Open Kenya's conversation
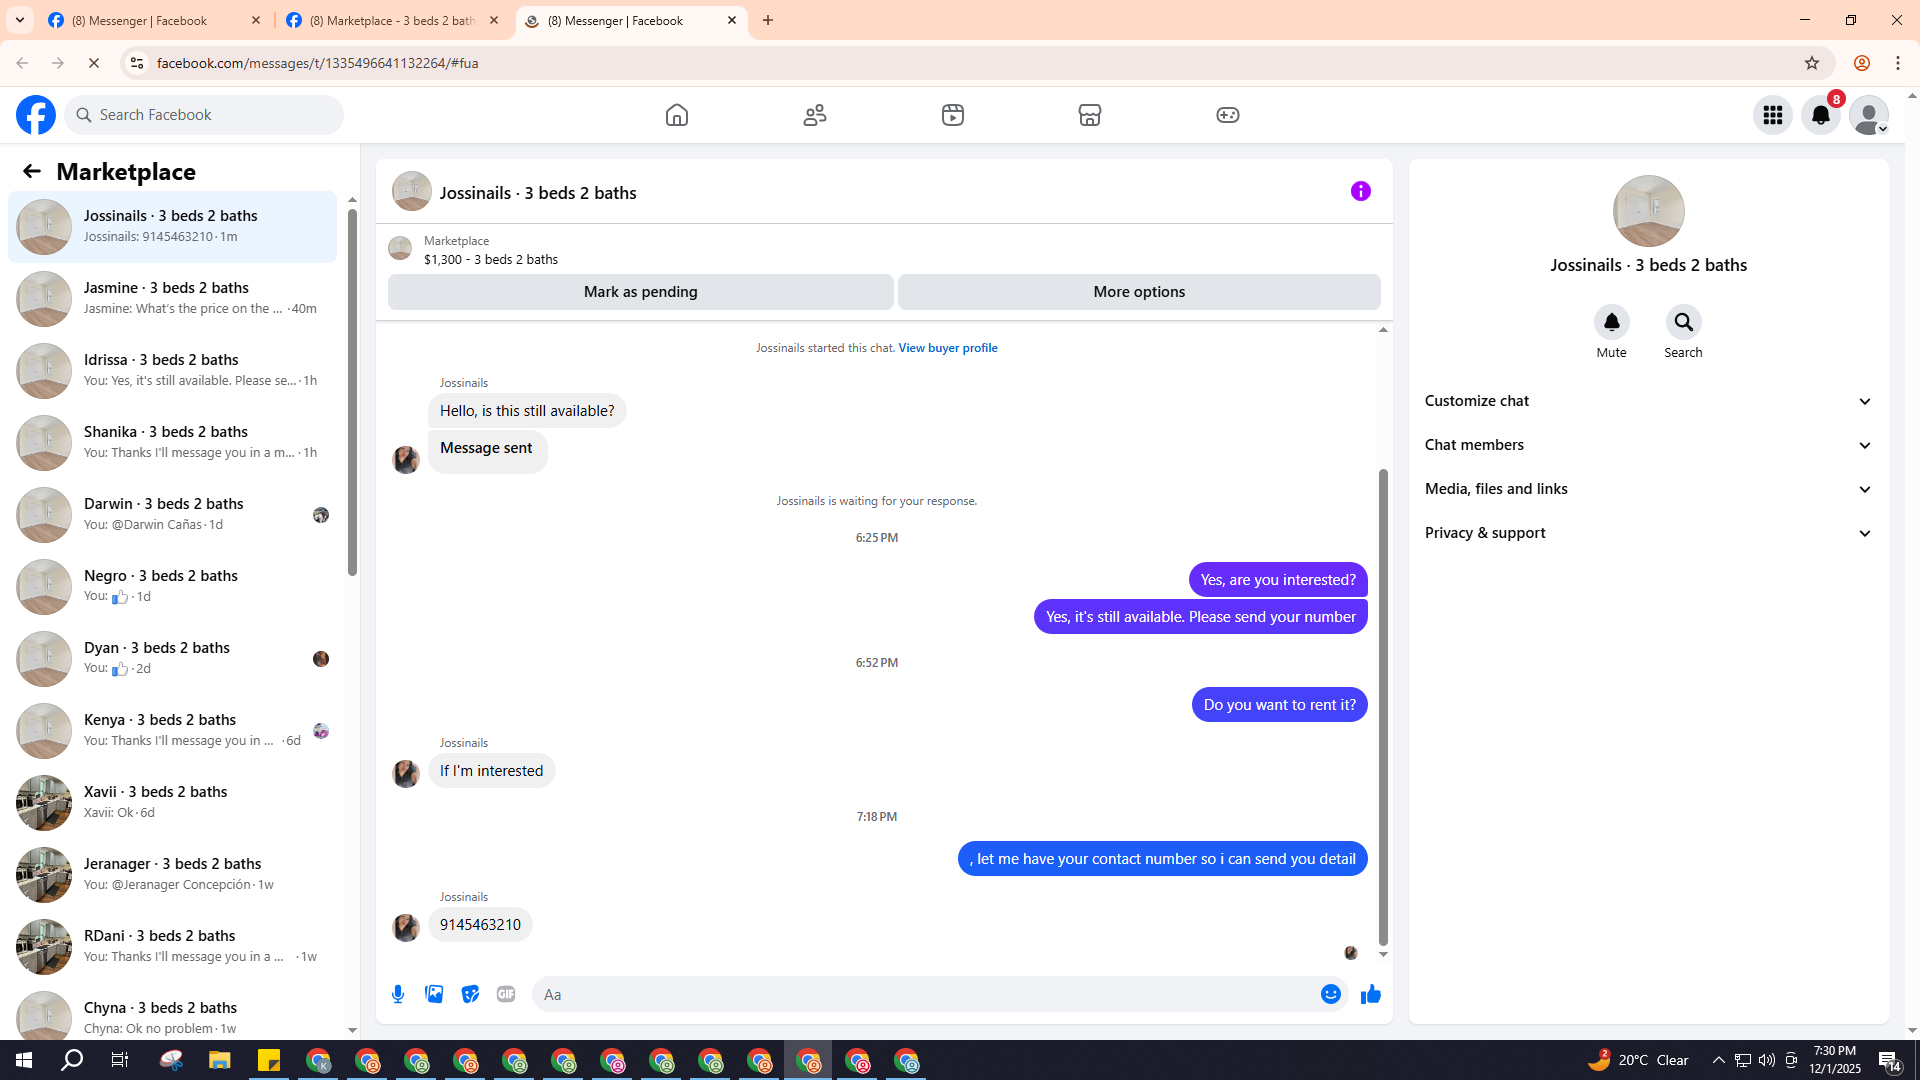 [173, 731]
